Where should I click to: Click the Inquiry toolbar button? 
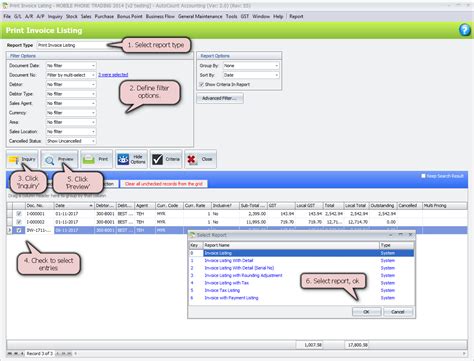click(x=22, y=159)
